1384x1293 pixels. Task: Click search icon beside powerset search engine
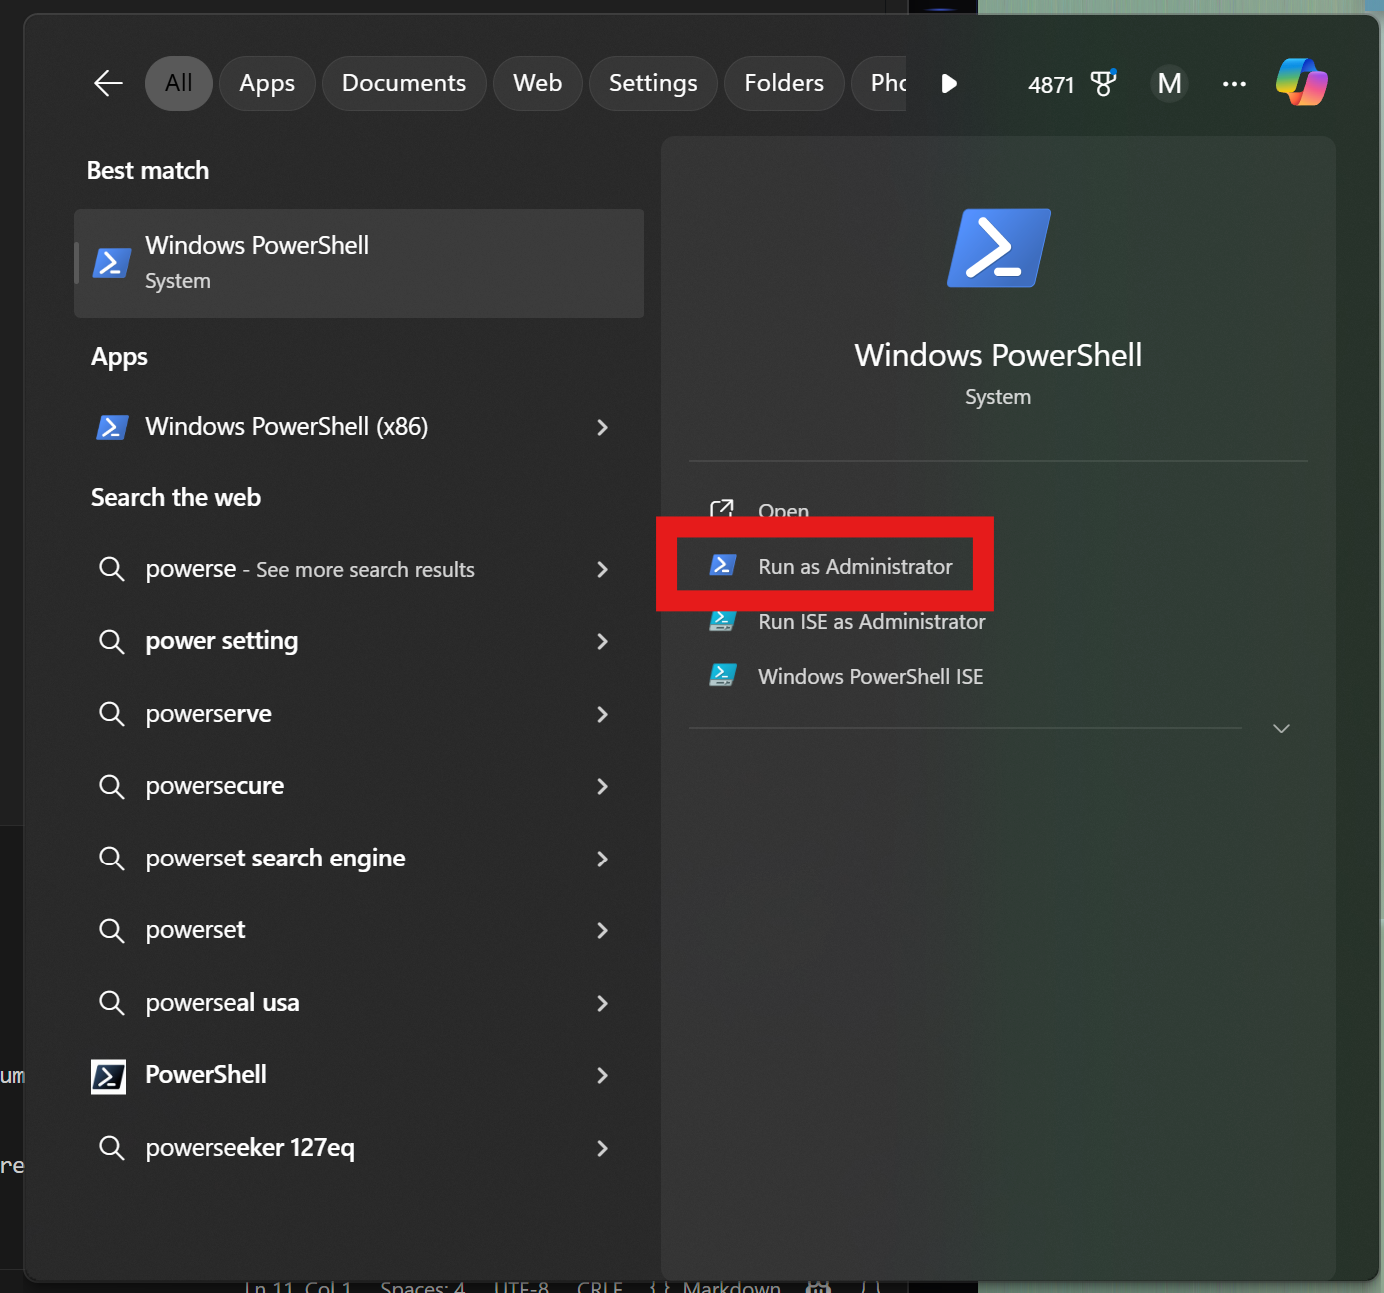(x=111, y=859)
